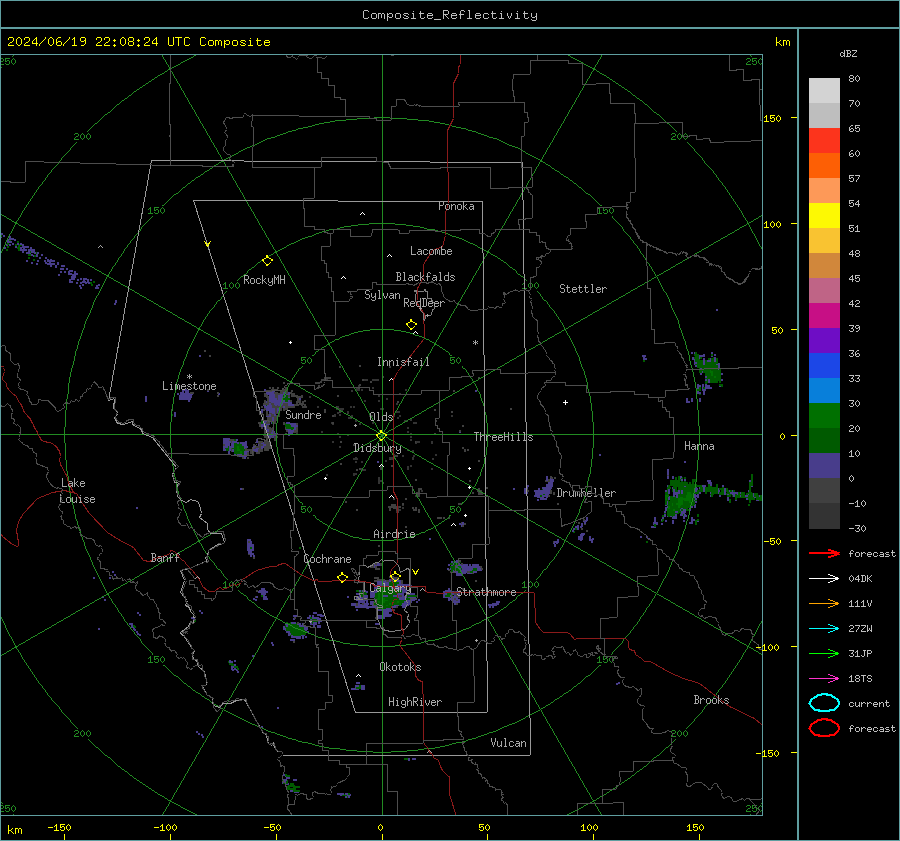Click the radar center marker at Olds

(x=382, y=436)
